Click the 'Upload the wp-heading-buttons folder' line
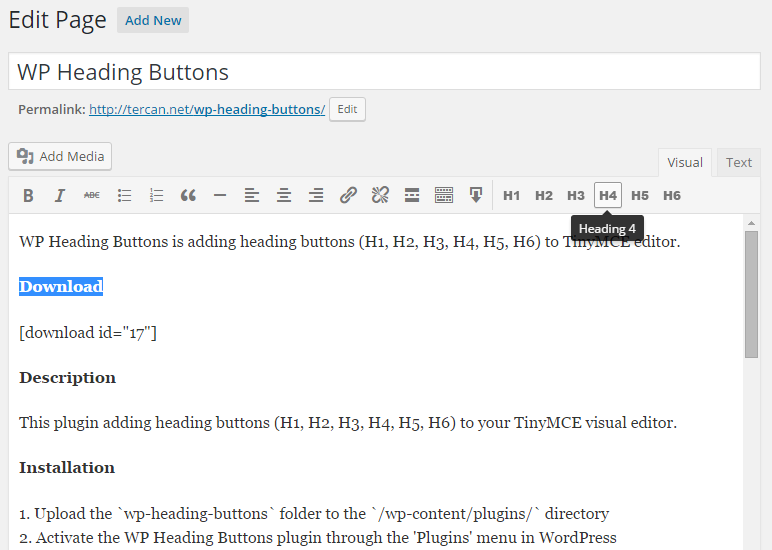The height and width of the screenshot is (550, 772). pyautogui.click(x=314, y=514)
